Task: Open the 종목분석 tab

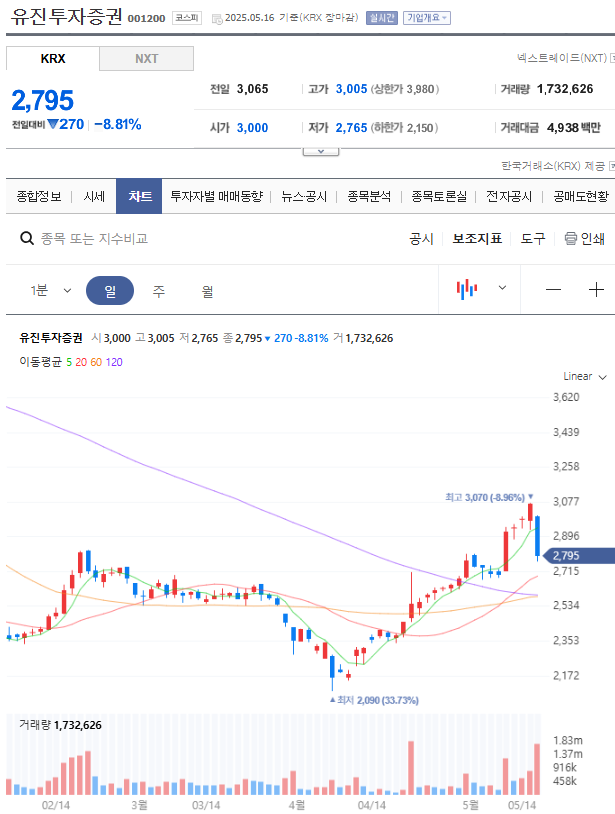Action: click(369, 196)
